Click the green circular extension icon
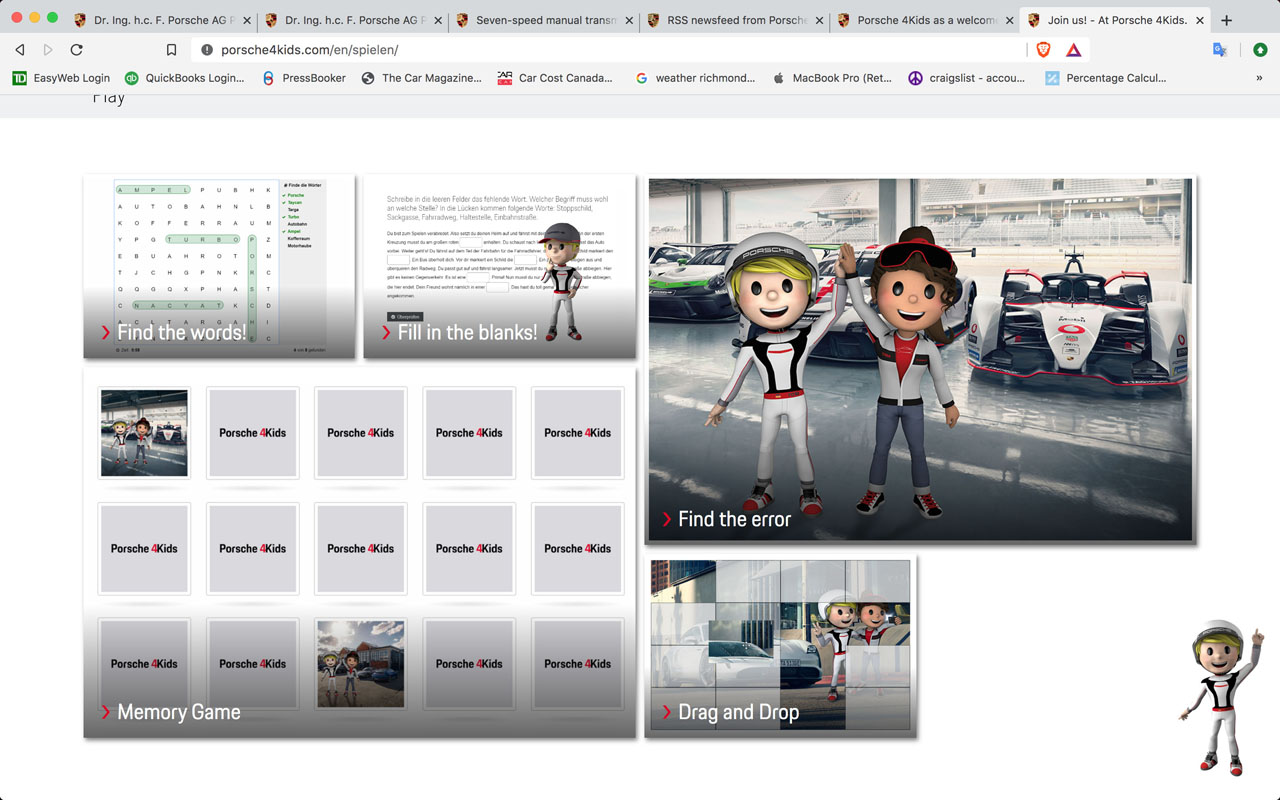This screenshot has height=800, width=1280. 1260,49
